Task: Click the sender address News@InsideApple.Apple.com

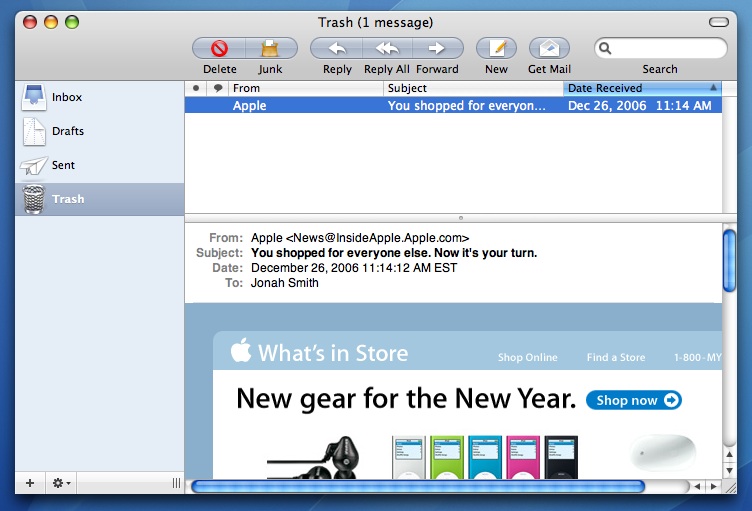Action: point(377,238)
